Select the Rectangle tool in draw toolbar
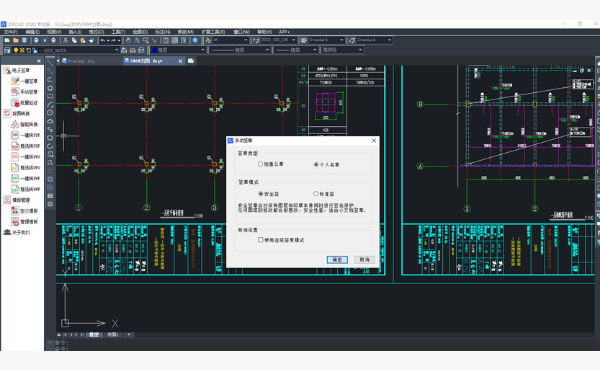Viewport: 600px width, 371px height. click(50, 96)
